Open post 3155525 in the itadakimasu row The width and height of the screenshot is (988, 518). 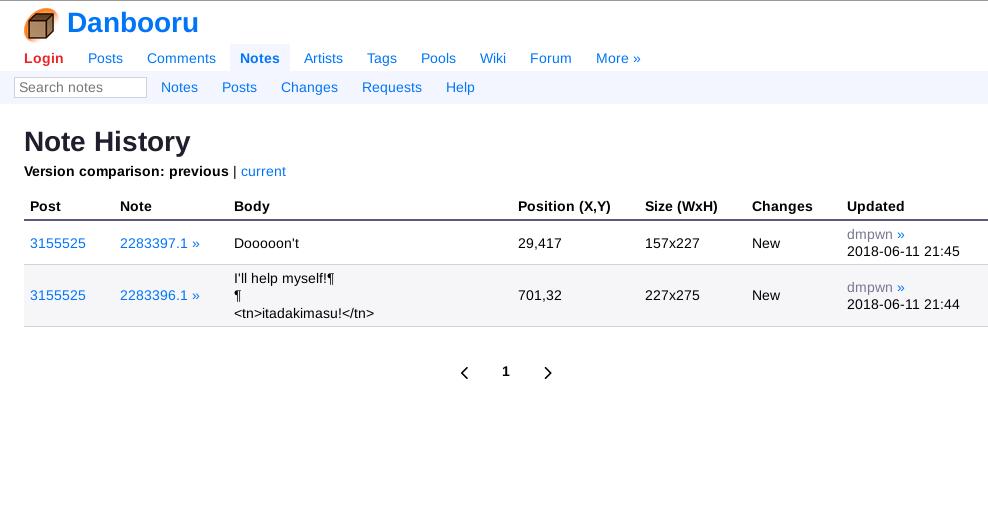point(58,296)
